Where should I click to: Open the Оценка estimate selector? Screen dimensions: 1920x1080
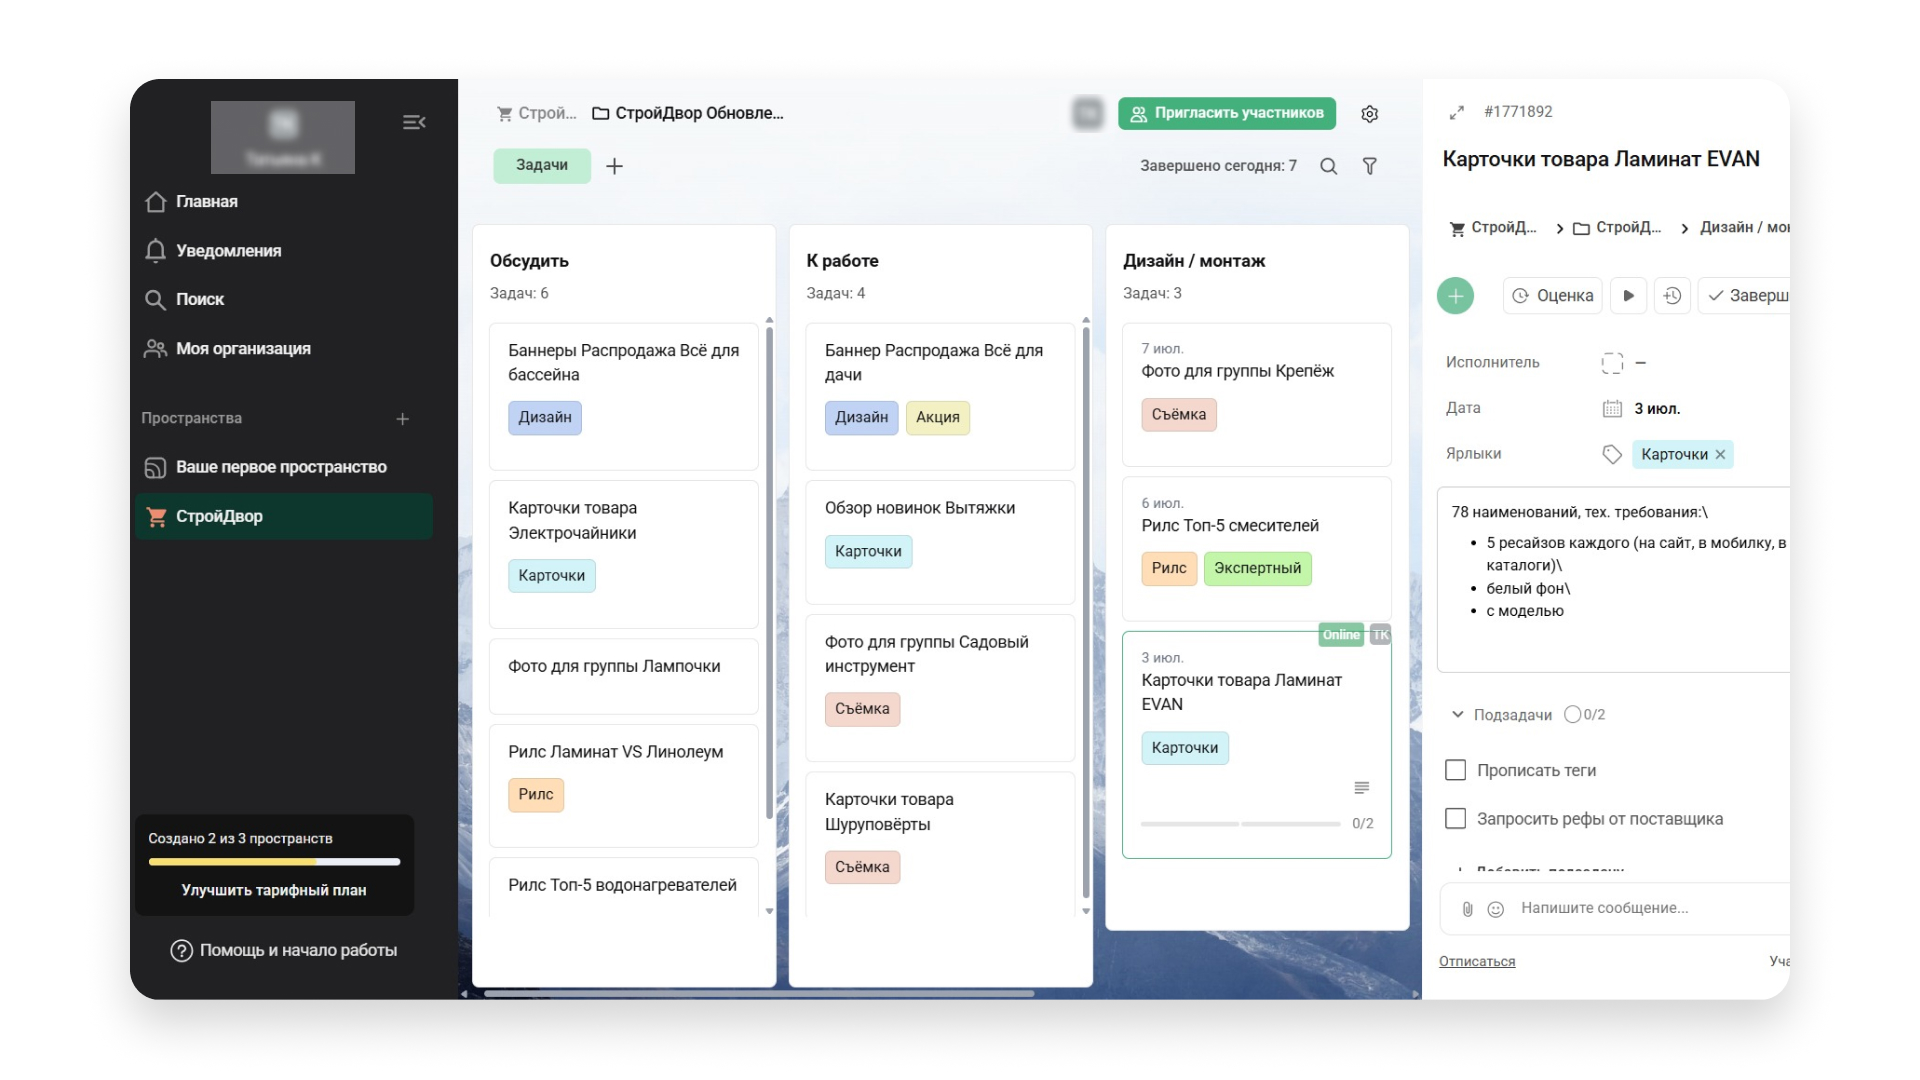(1552, 296)
